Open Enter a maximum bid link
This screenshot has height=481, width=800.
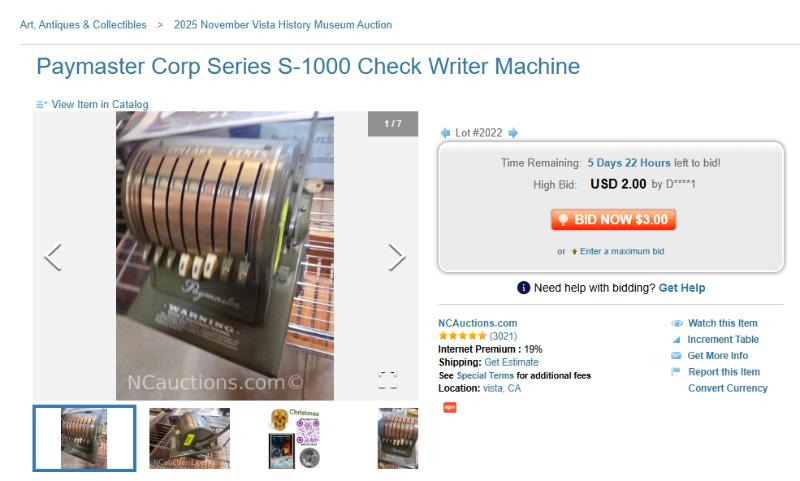pyautogui.click(x=622, y=251)
